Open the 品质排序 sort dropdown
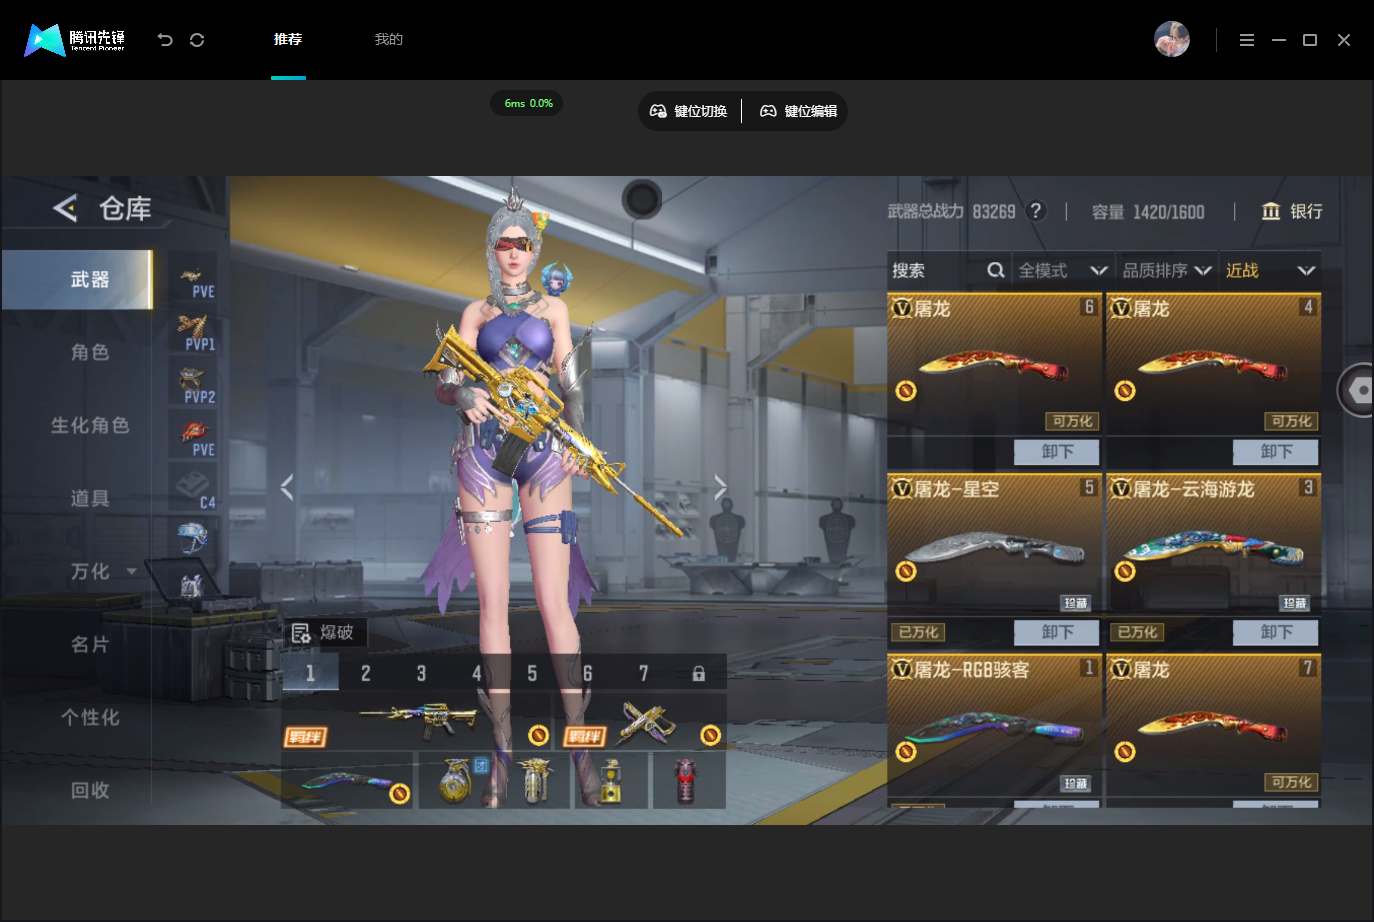 tap(1166, 270)
